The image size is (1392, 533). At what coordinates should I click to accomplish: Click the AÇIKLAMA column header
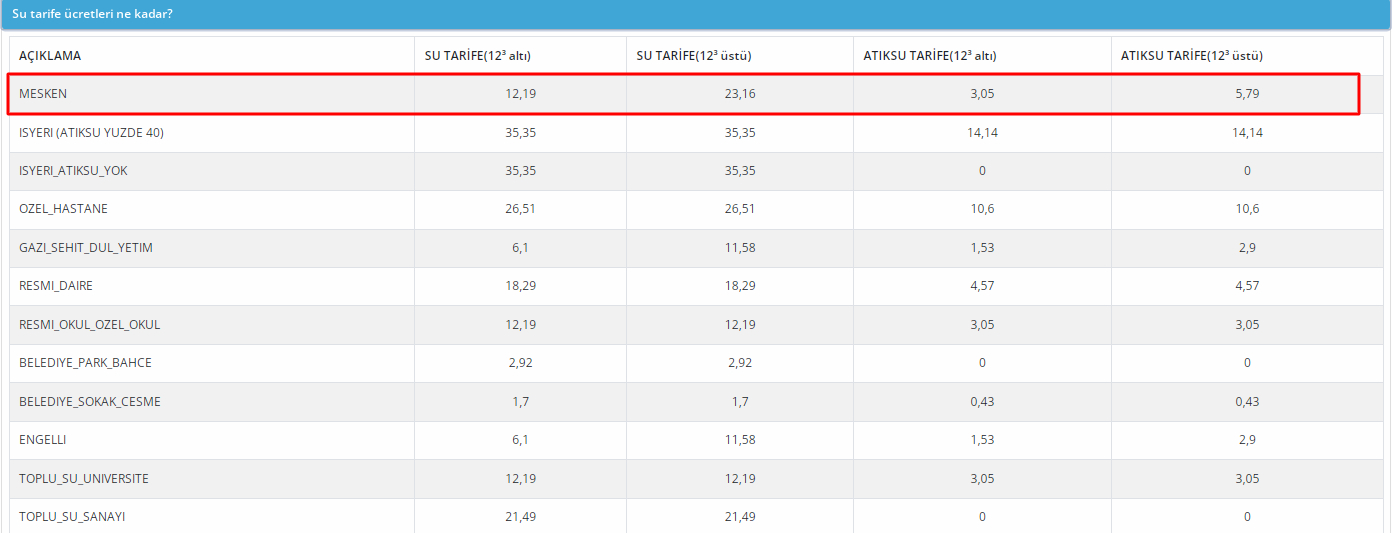click(50, 56)
